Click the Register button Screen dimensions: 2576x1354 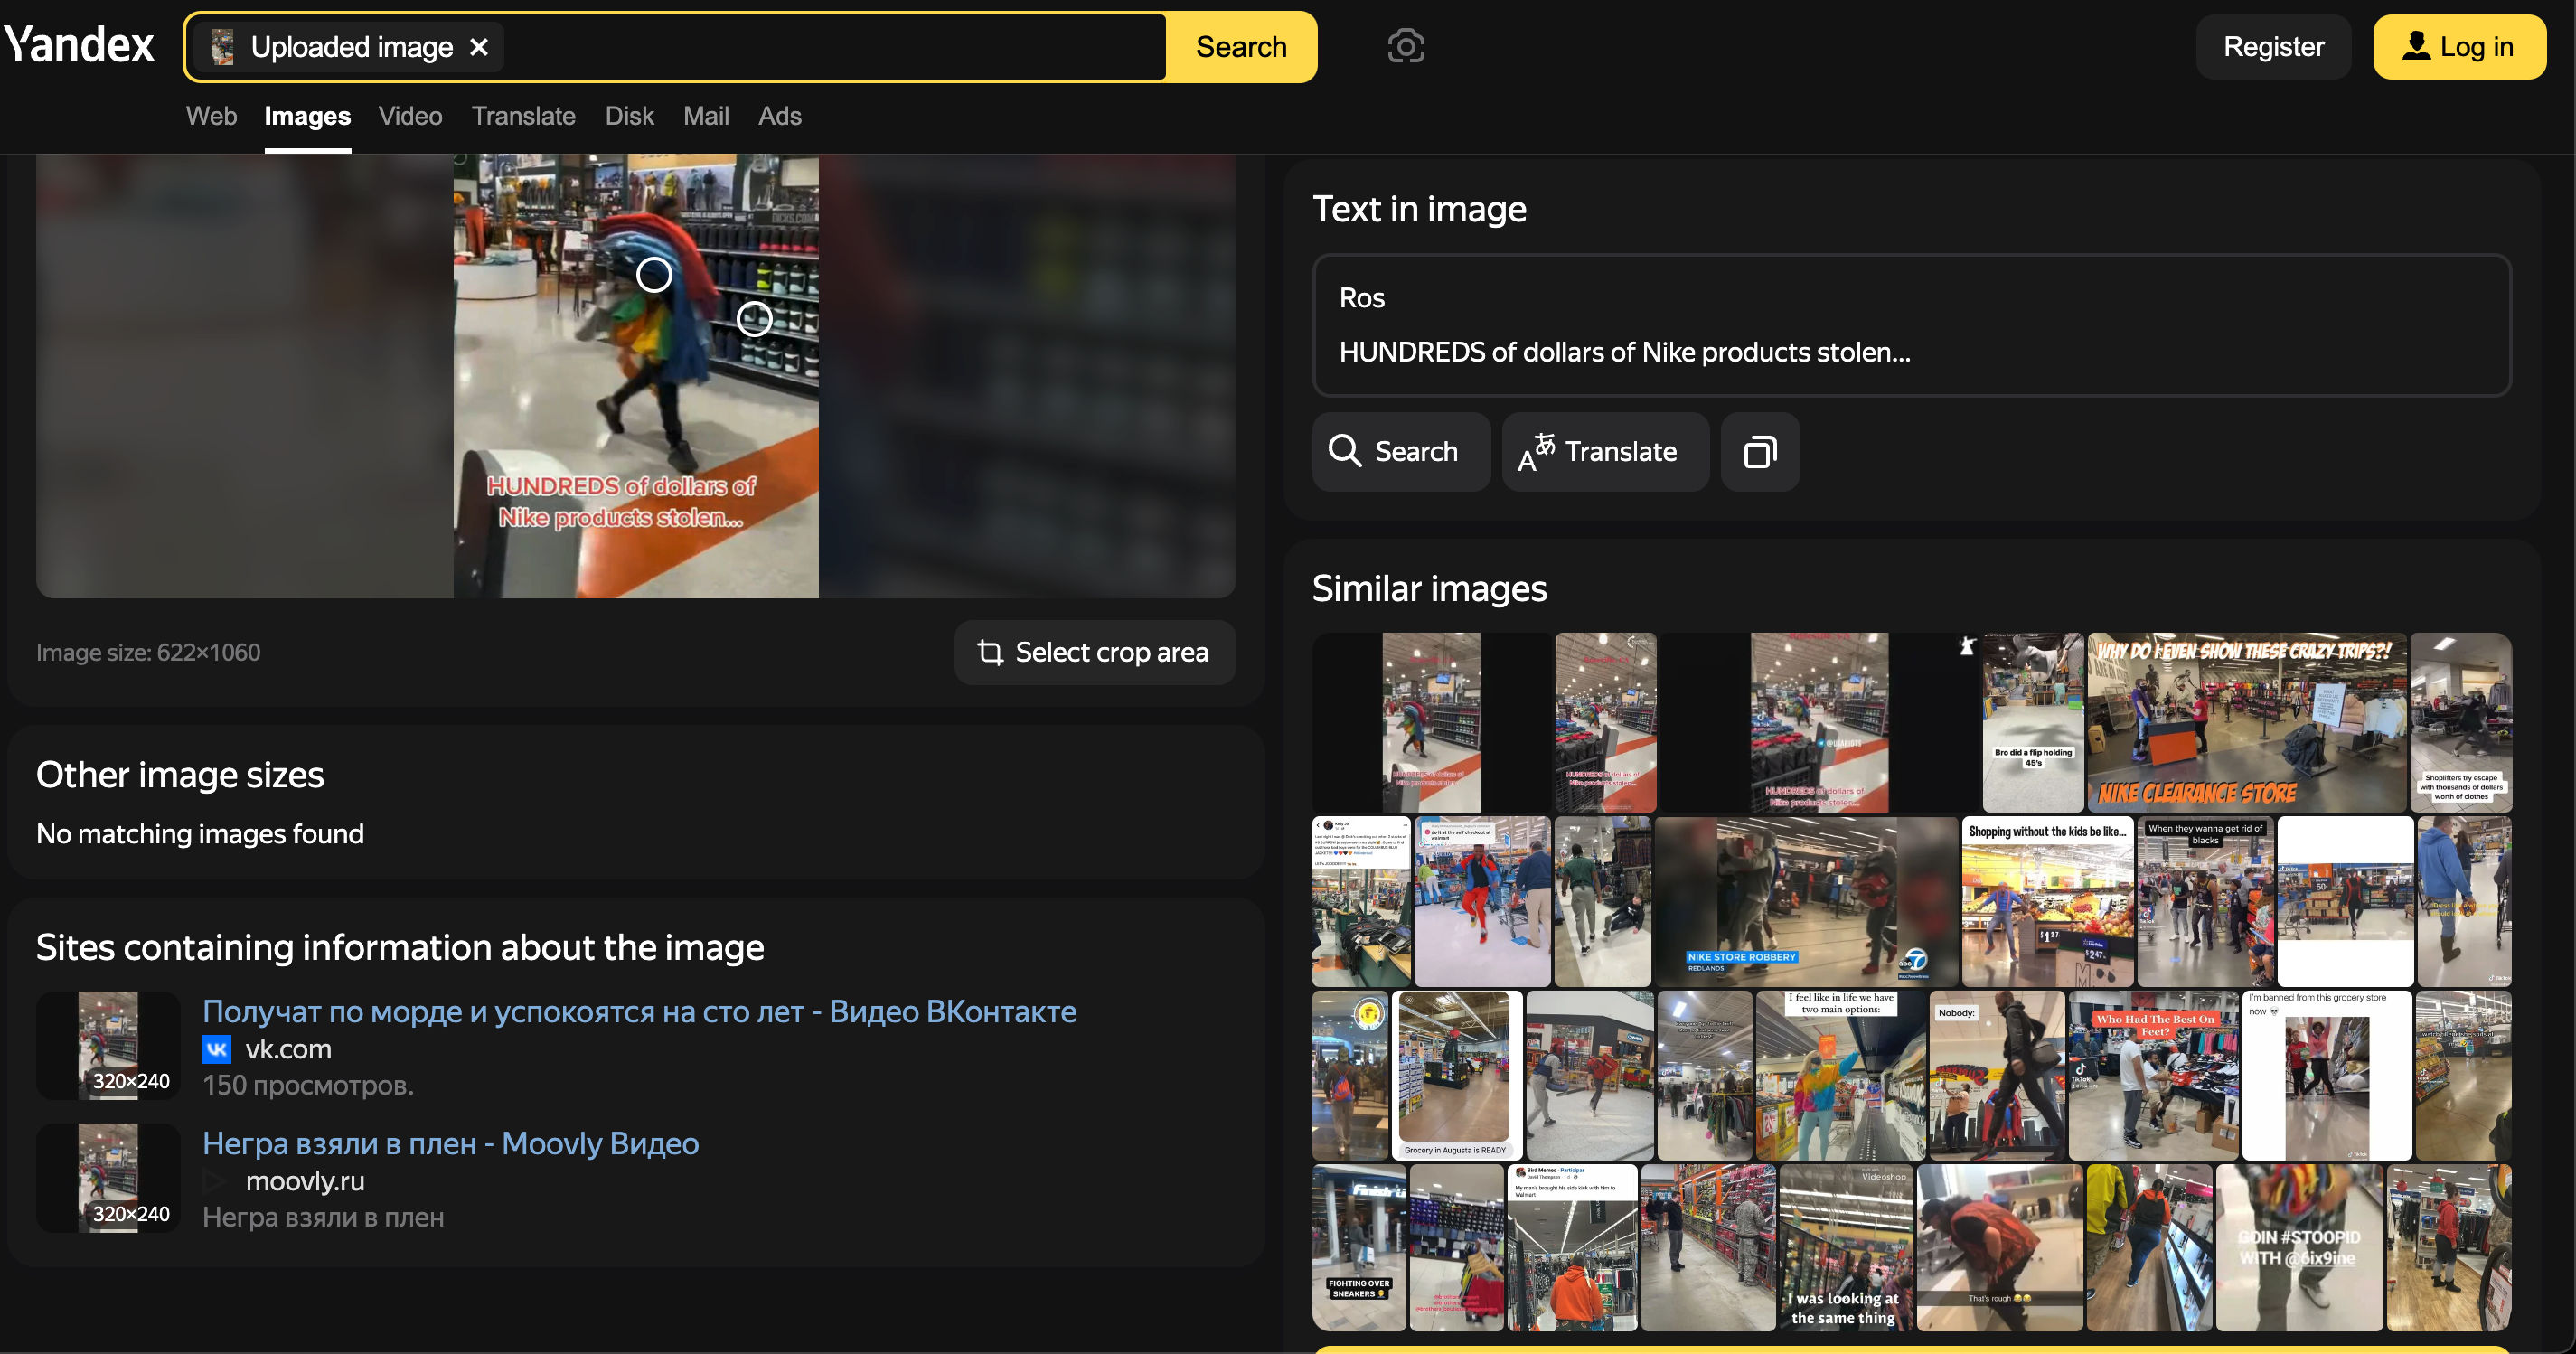2273,47
